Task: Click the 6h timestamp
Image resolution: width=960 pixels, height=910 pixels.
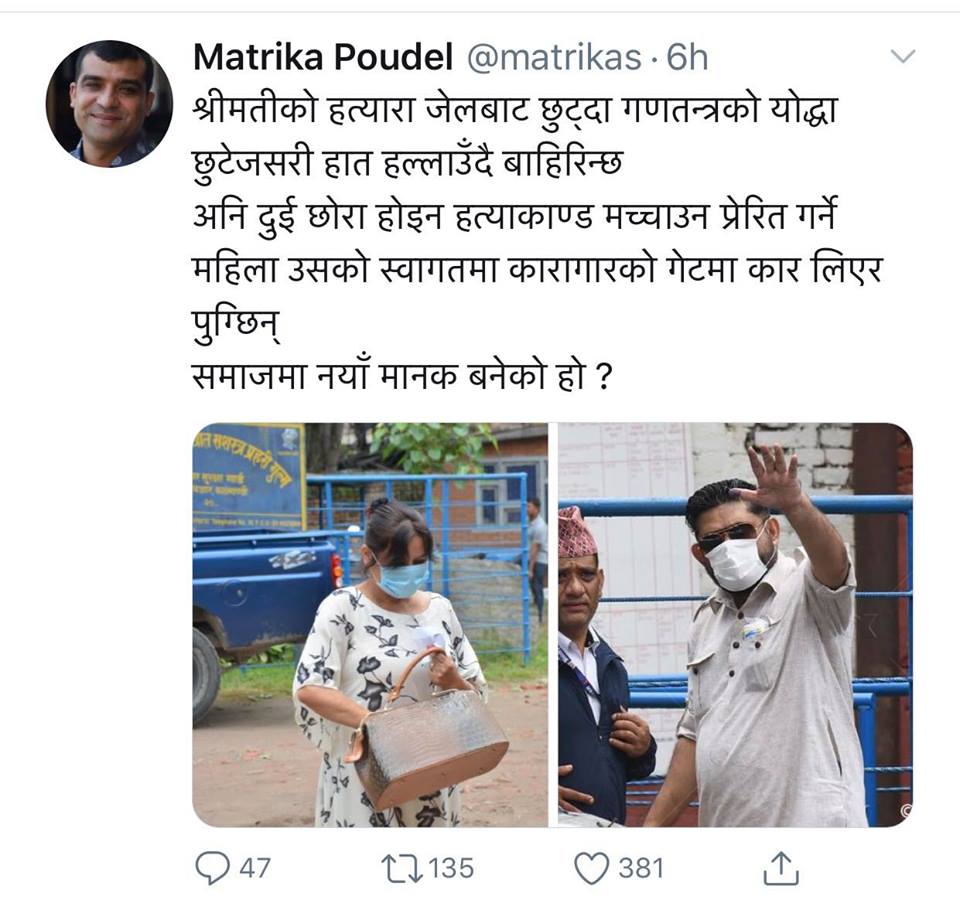Action: (687, 57)
